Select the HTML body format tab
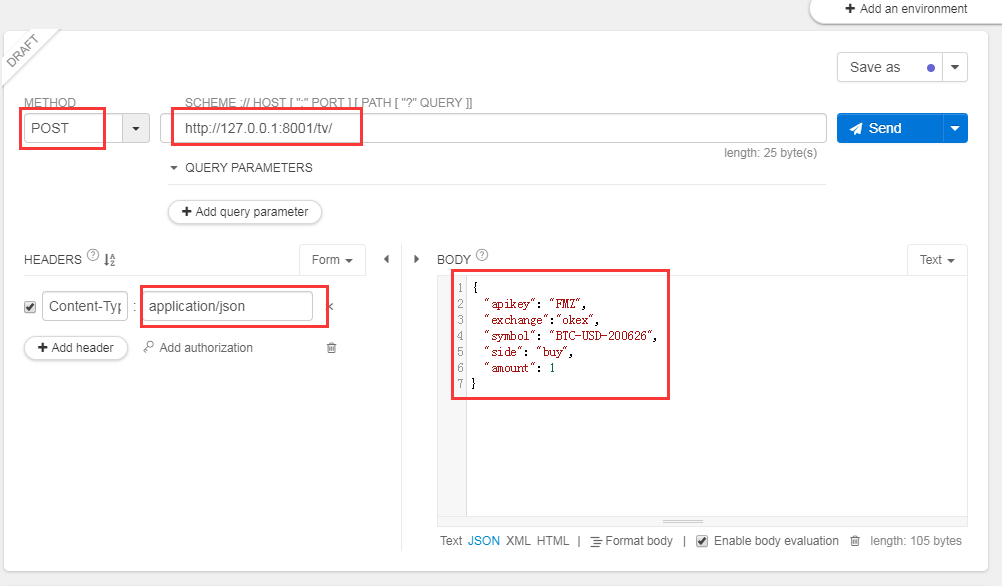Screen dimensions: 1002x586 pyautogui.click(x=553, y=541)
